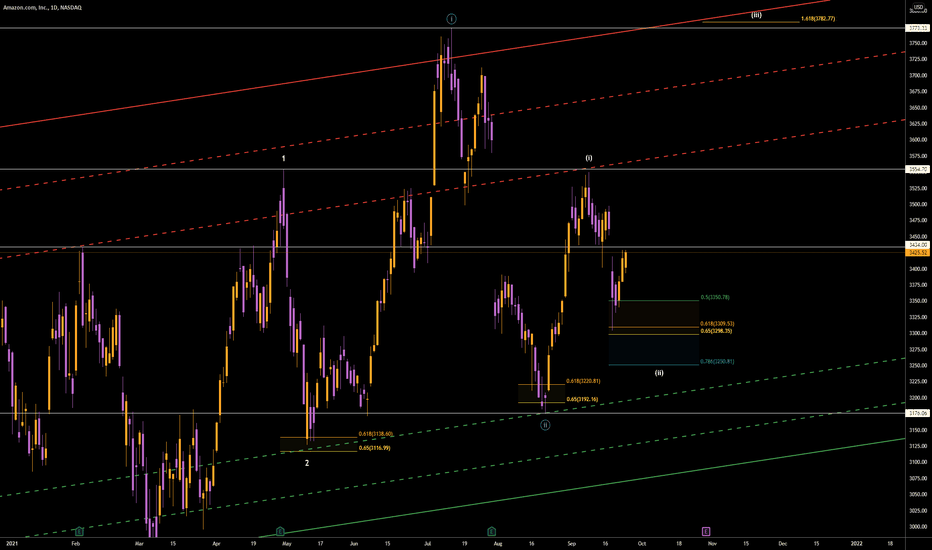The width and height of the screenshot is (932, 550).
Task: Click the 0.786(3250.81) retracement label
Action: (717, 362)
